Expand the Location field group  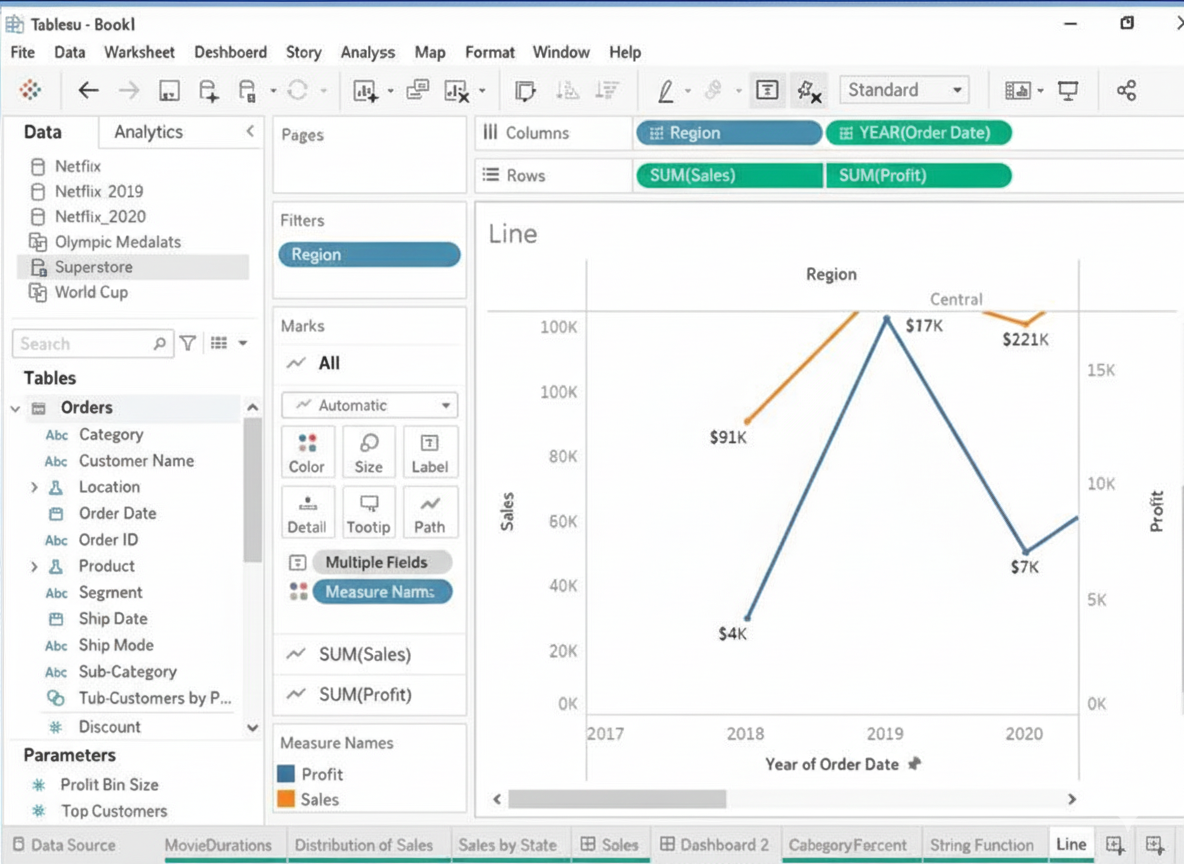(34, 487)
